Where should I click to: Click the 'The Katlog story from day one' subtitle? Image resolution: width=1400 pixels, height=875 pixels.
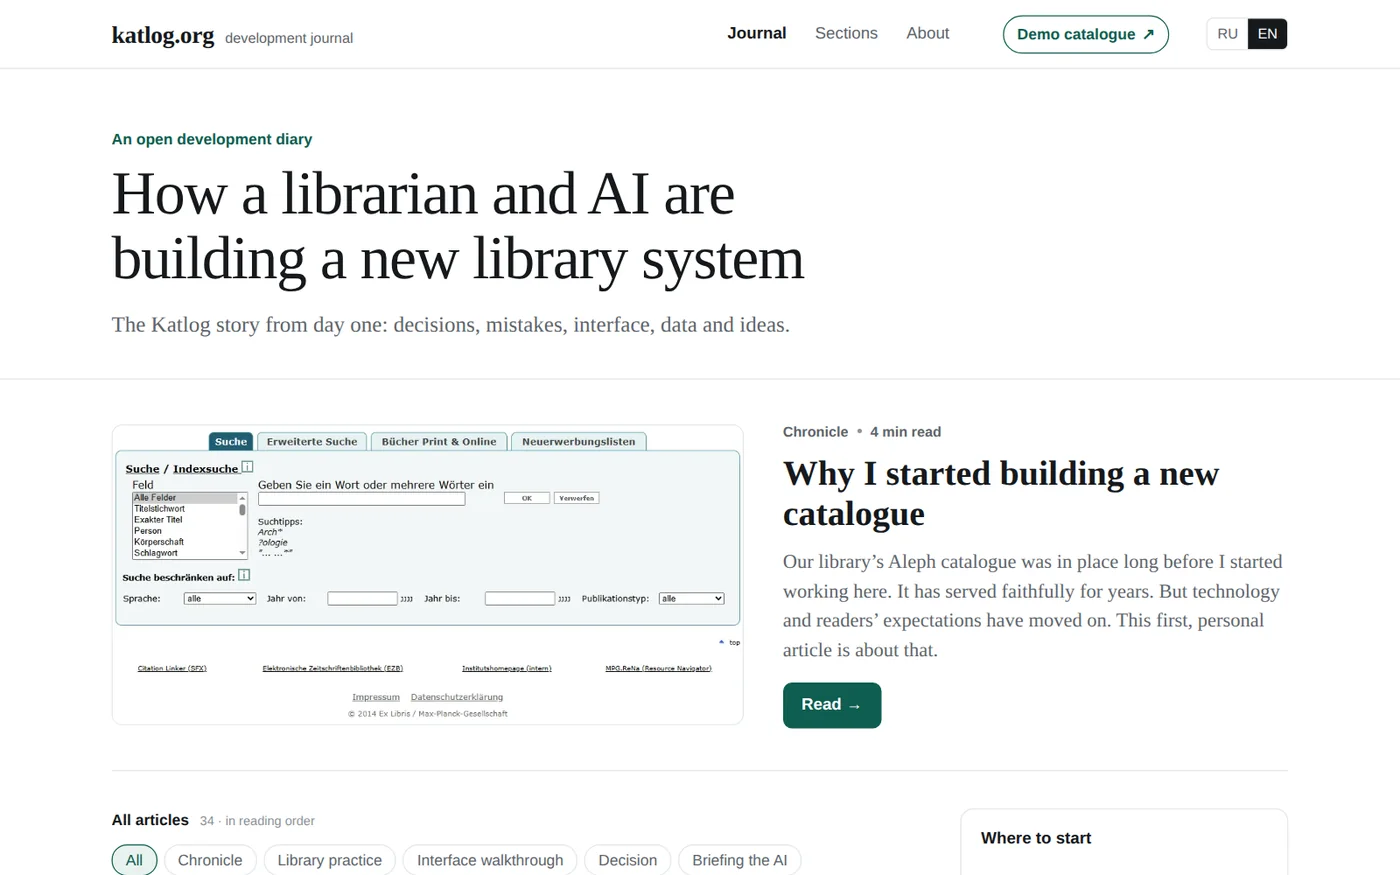pyautogui.click(x=451, y=325)
